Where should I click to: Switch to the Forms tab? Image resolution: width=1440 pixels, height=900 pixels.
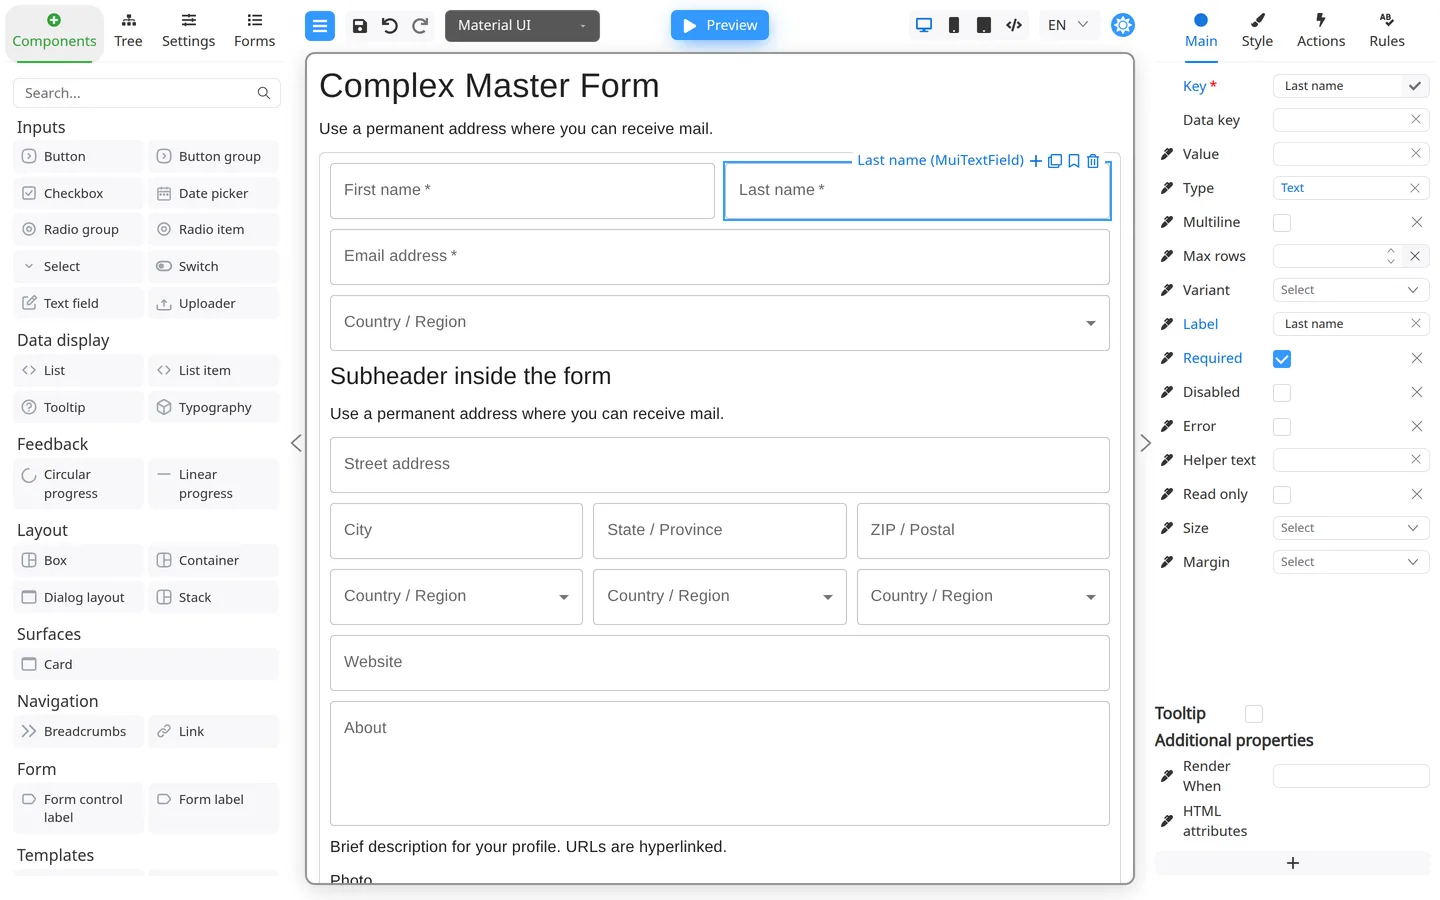(x=254, y=31)
